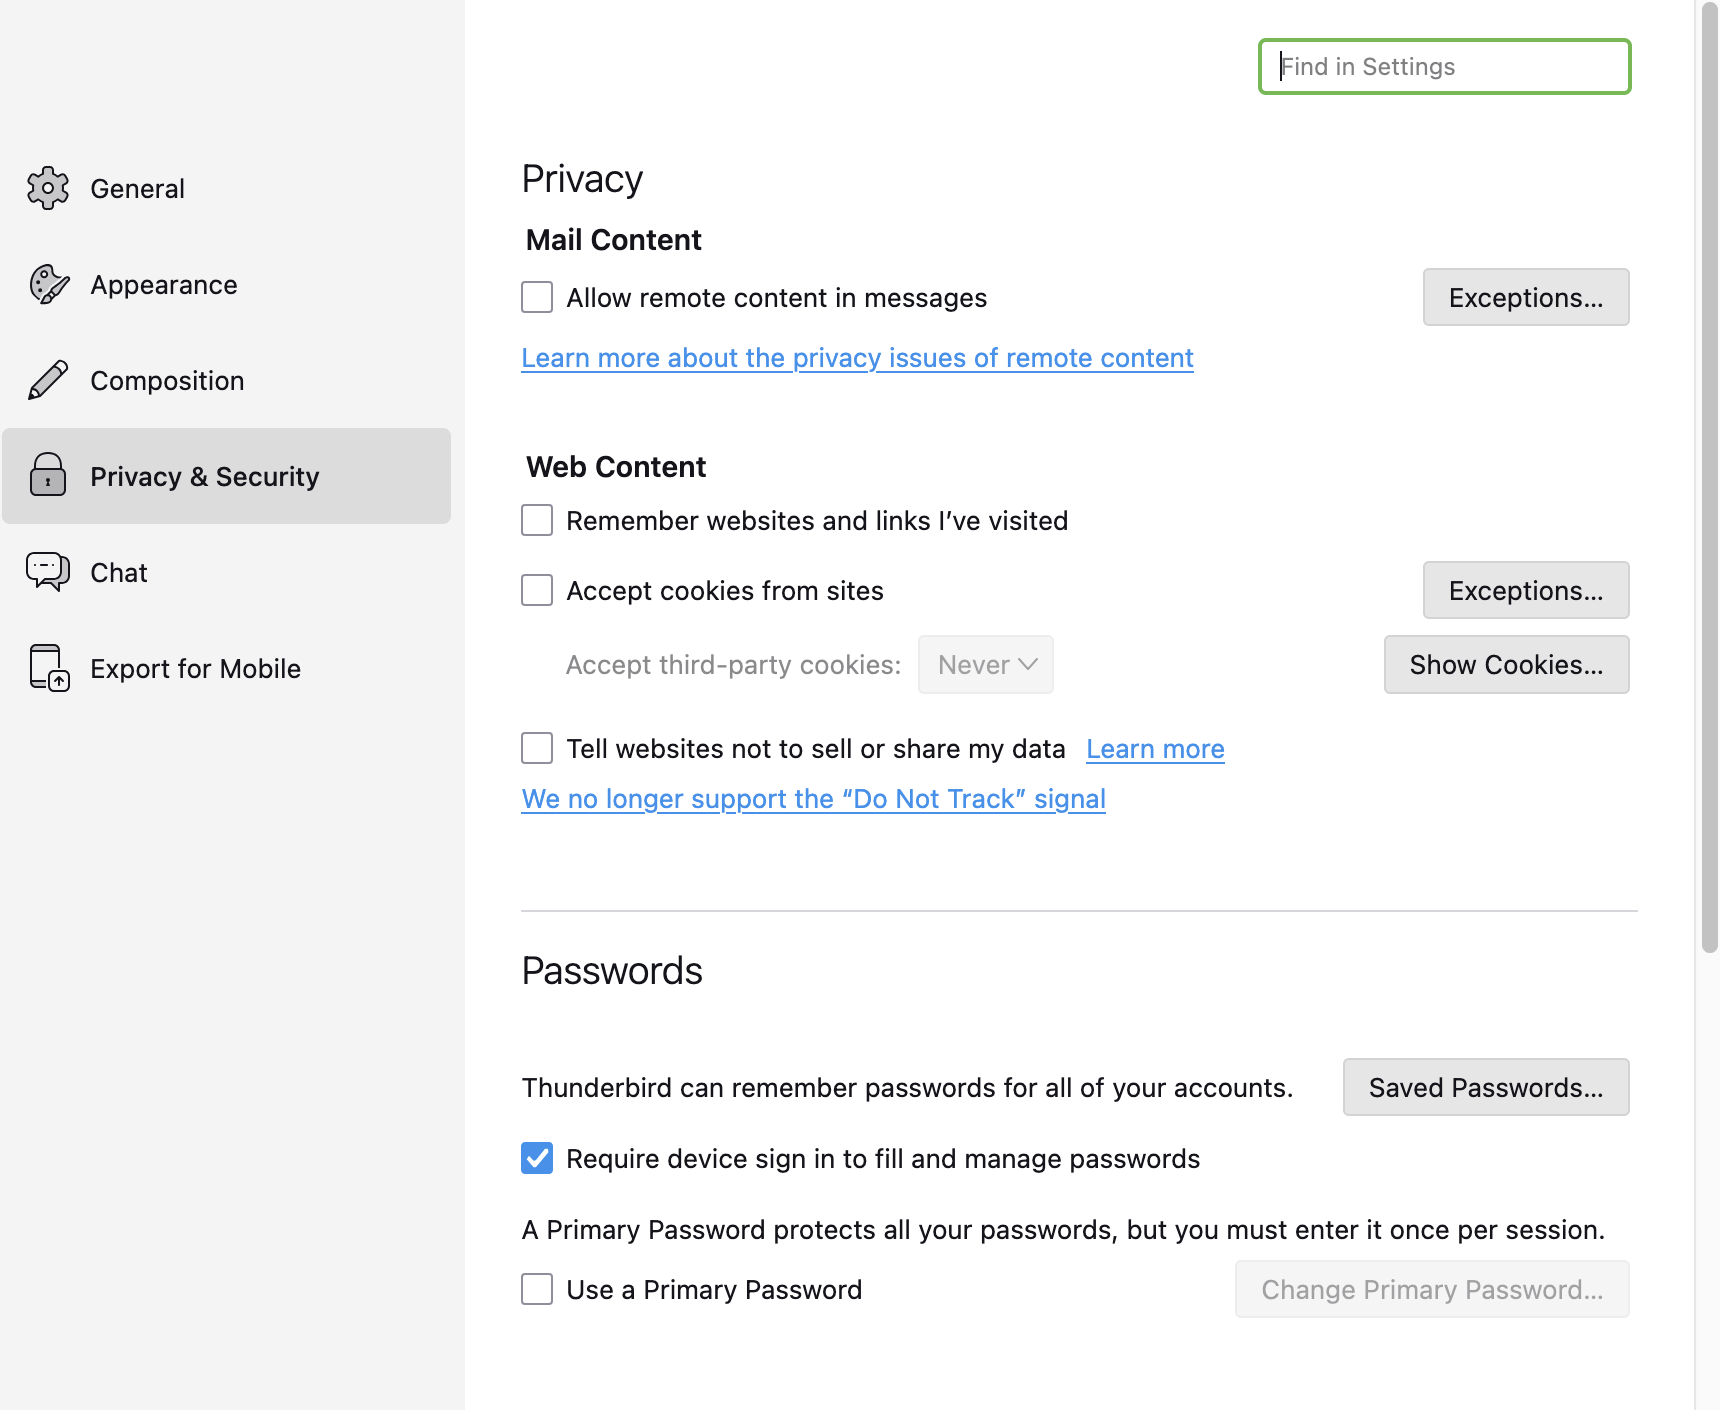Click the Appearance palette icon

pos(48,284)
